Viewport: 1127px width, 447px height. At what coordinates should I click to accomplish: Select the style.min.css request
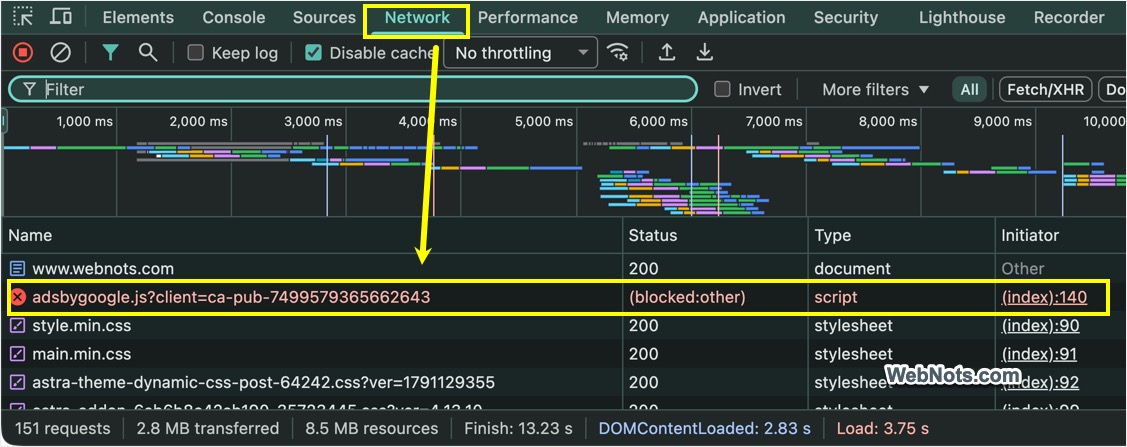(564, 326)
